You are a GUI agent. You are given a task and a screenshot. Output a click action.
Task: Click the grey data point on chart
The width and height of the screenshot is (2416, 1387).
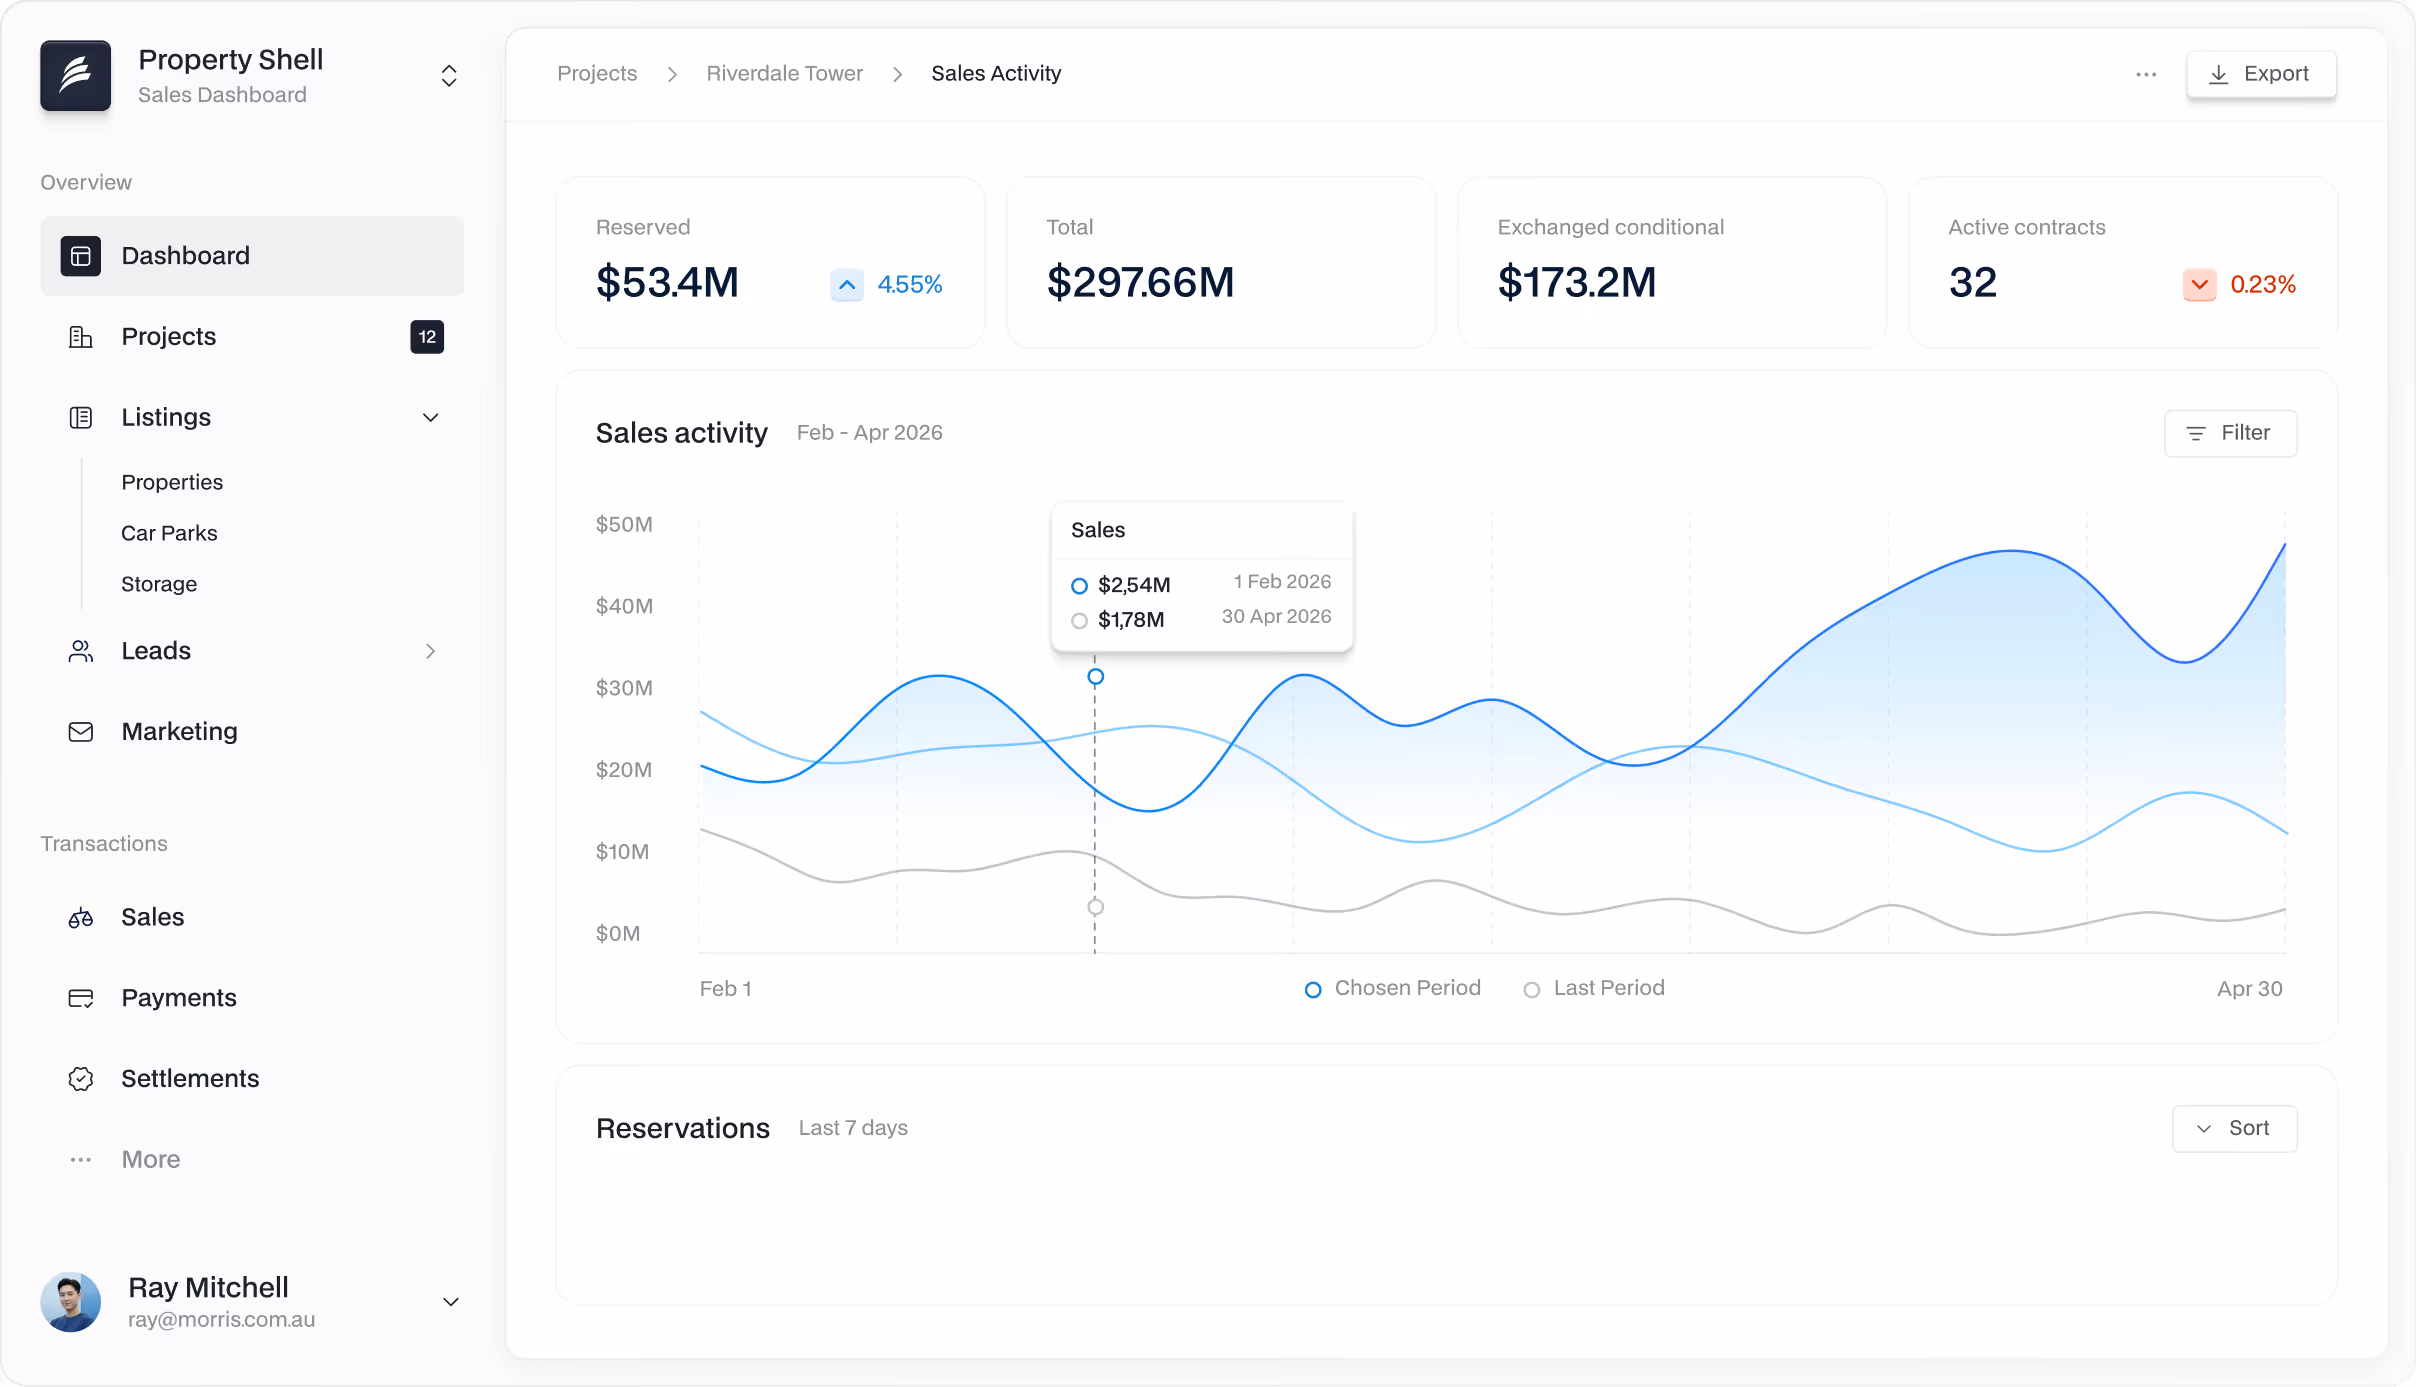pos(1095,907)
